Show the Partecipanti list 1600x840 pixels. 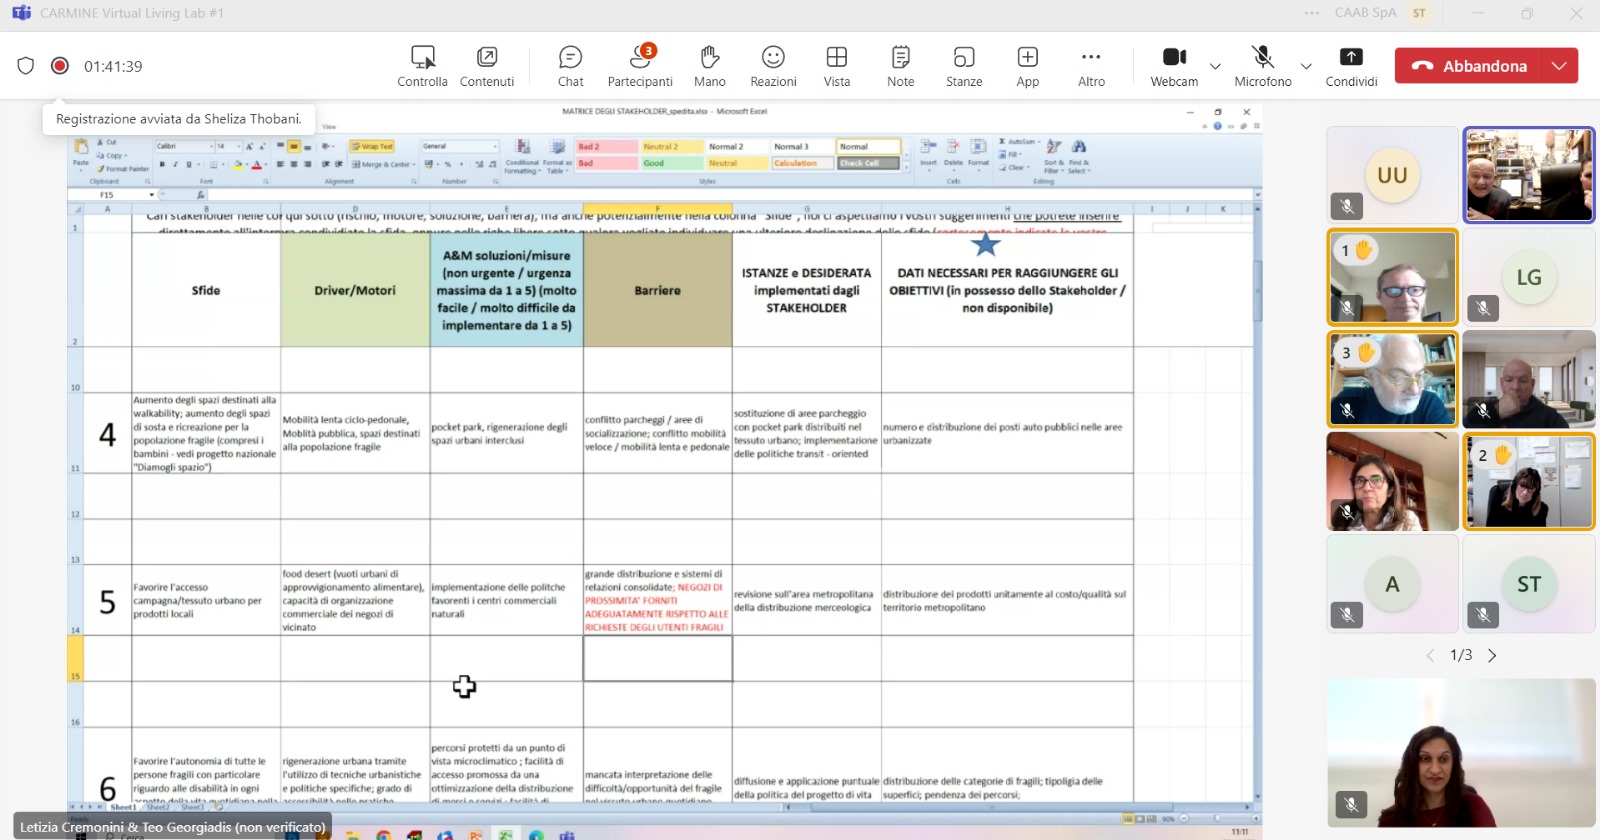[640, 66]
